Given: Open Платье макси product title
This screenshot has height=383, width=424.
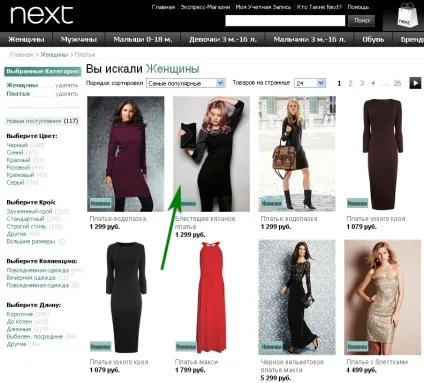Looking at the screenshot, I should pos(196,362).
